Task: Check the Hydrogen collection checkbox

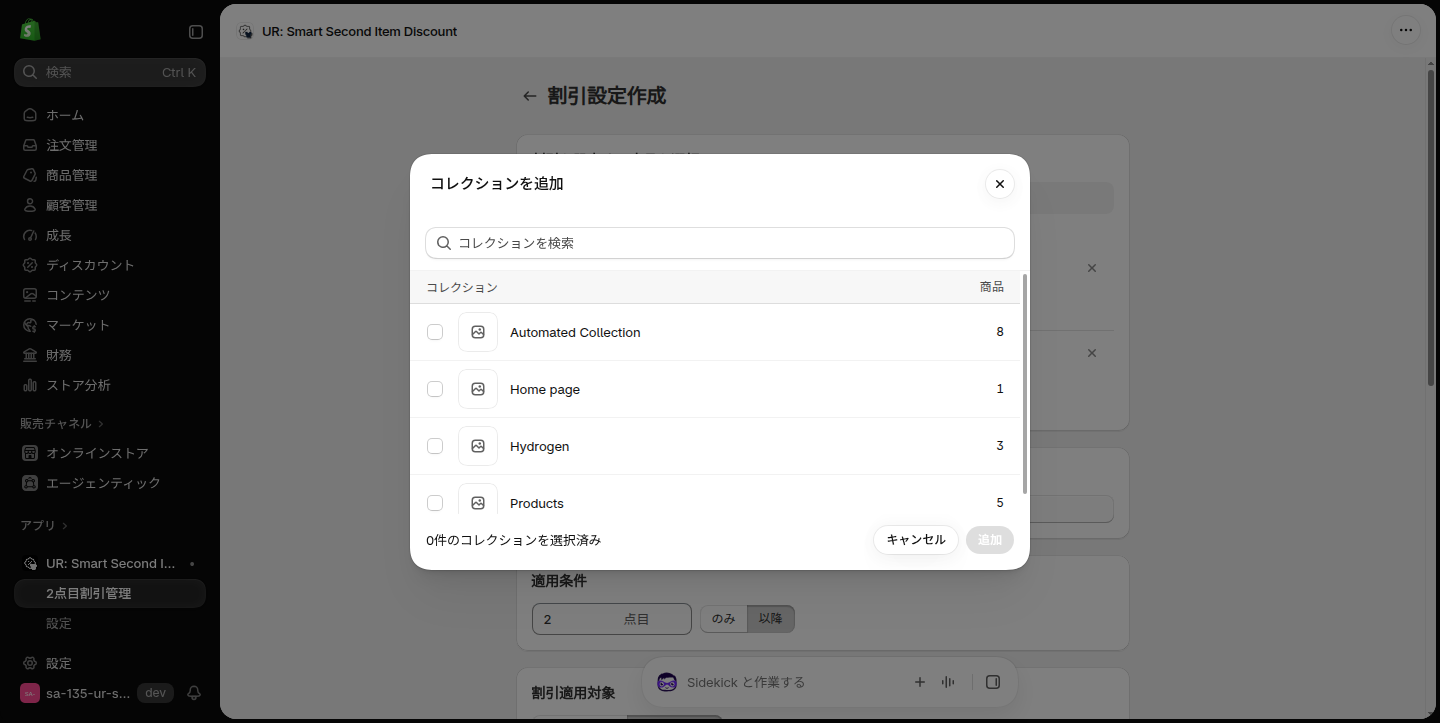Action: point(435,446)
